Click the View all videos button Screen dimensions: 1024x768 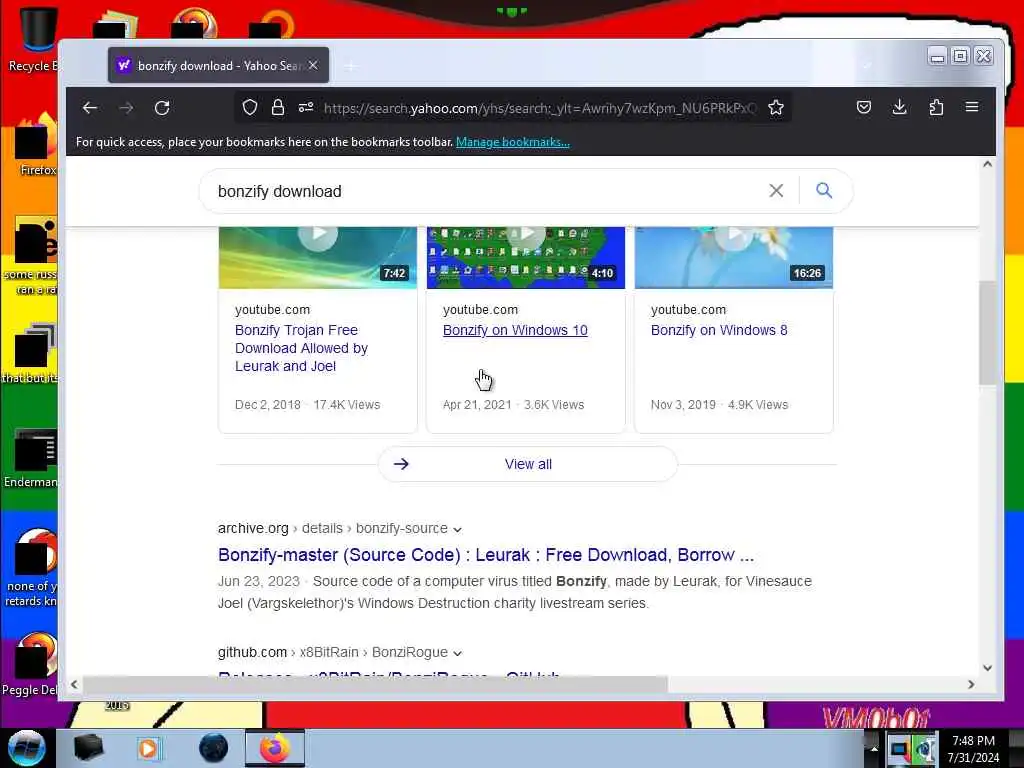point(528,464)
